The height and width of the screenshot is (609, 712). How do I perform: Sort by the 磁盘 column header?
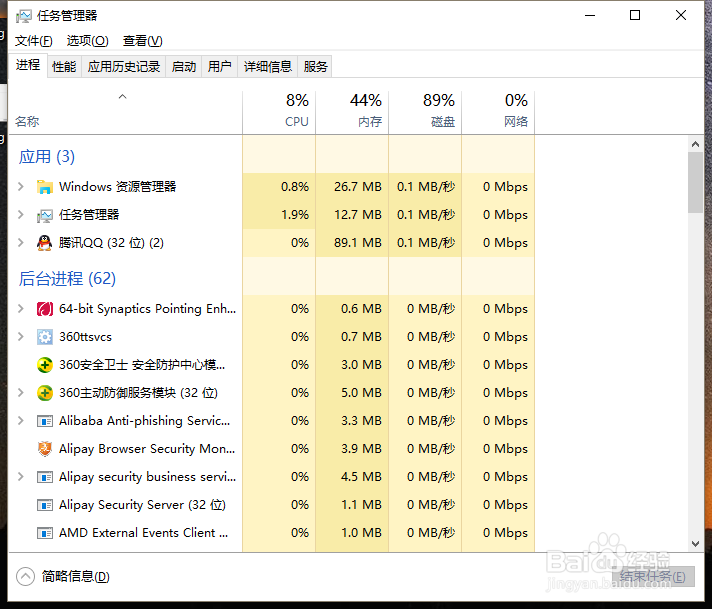[425, 112]
